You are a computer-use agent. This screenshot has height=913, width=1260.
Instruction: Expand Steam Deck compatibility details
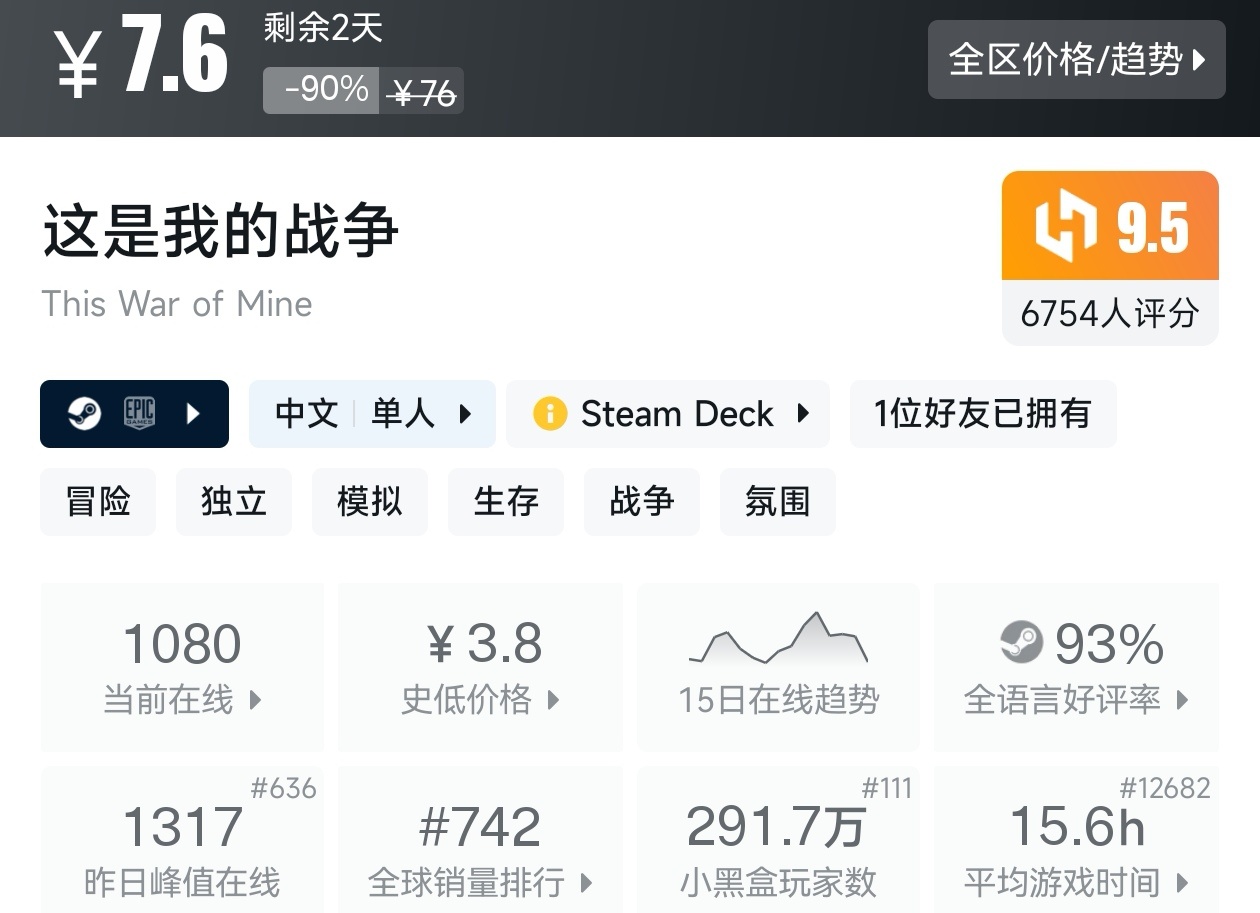point(668,414)
